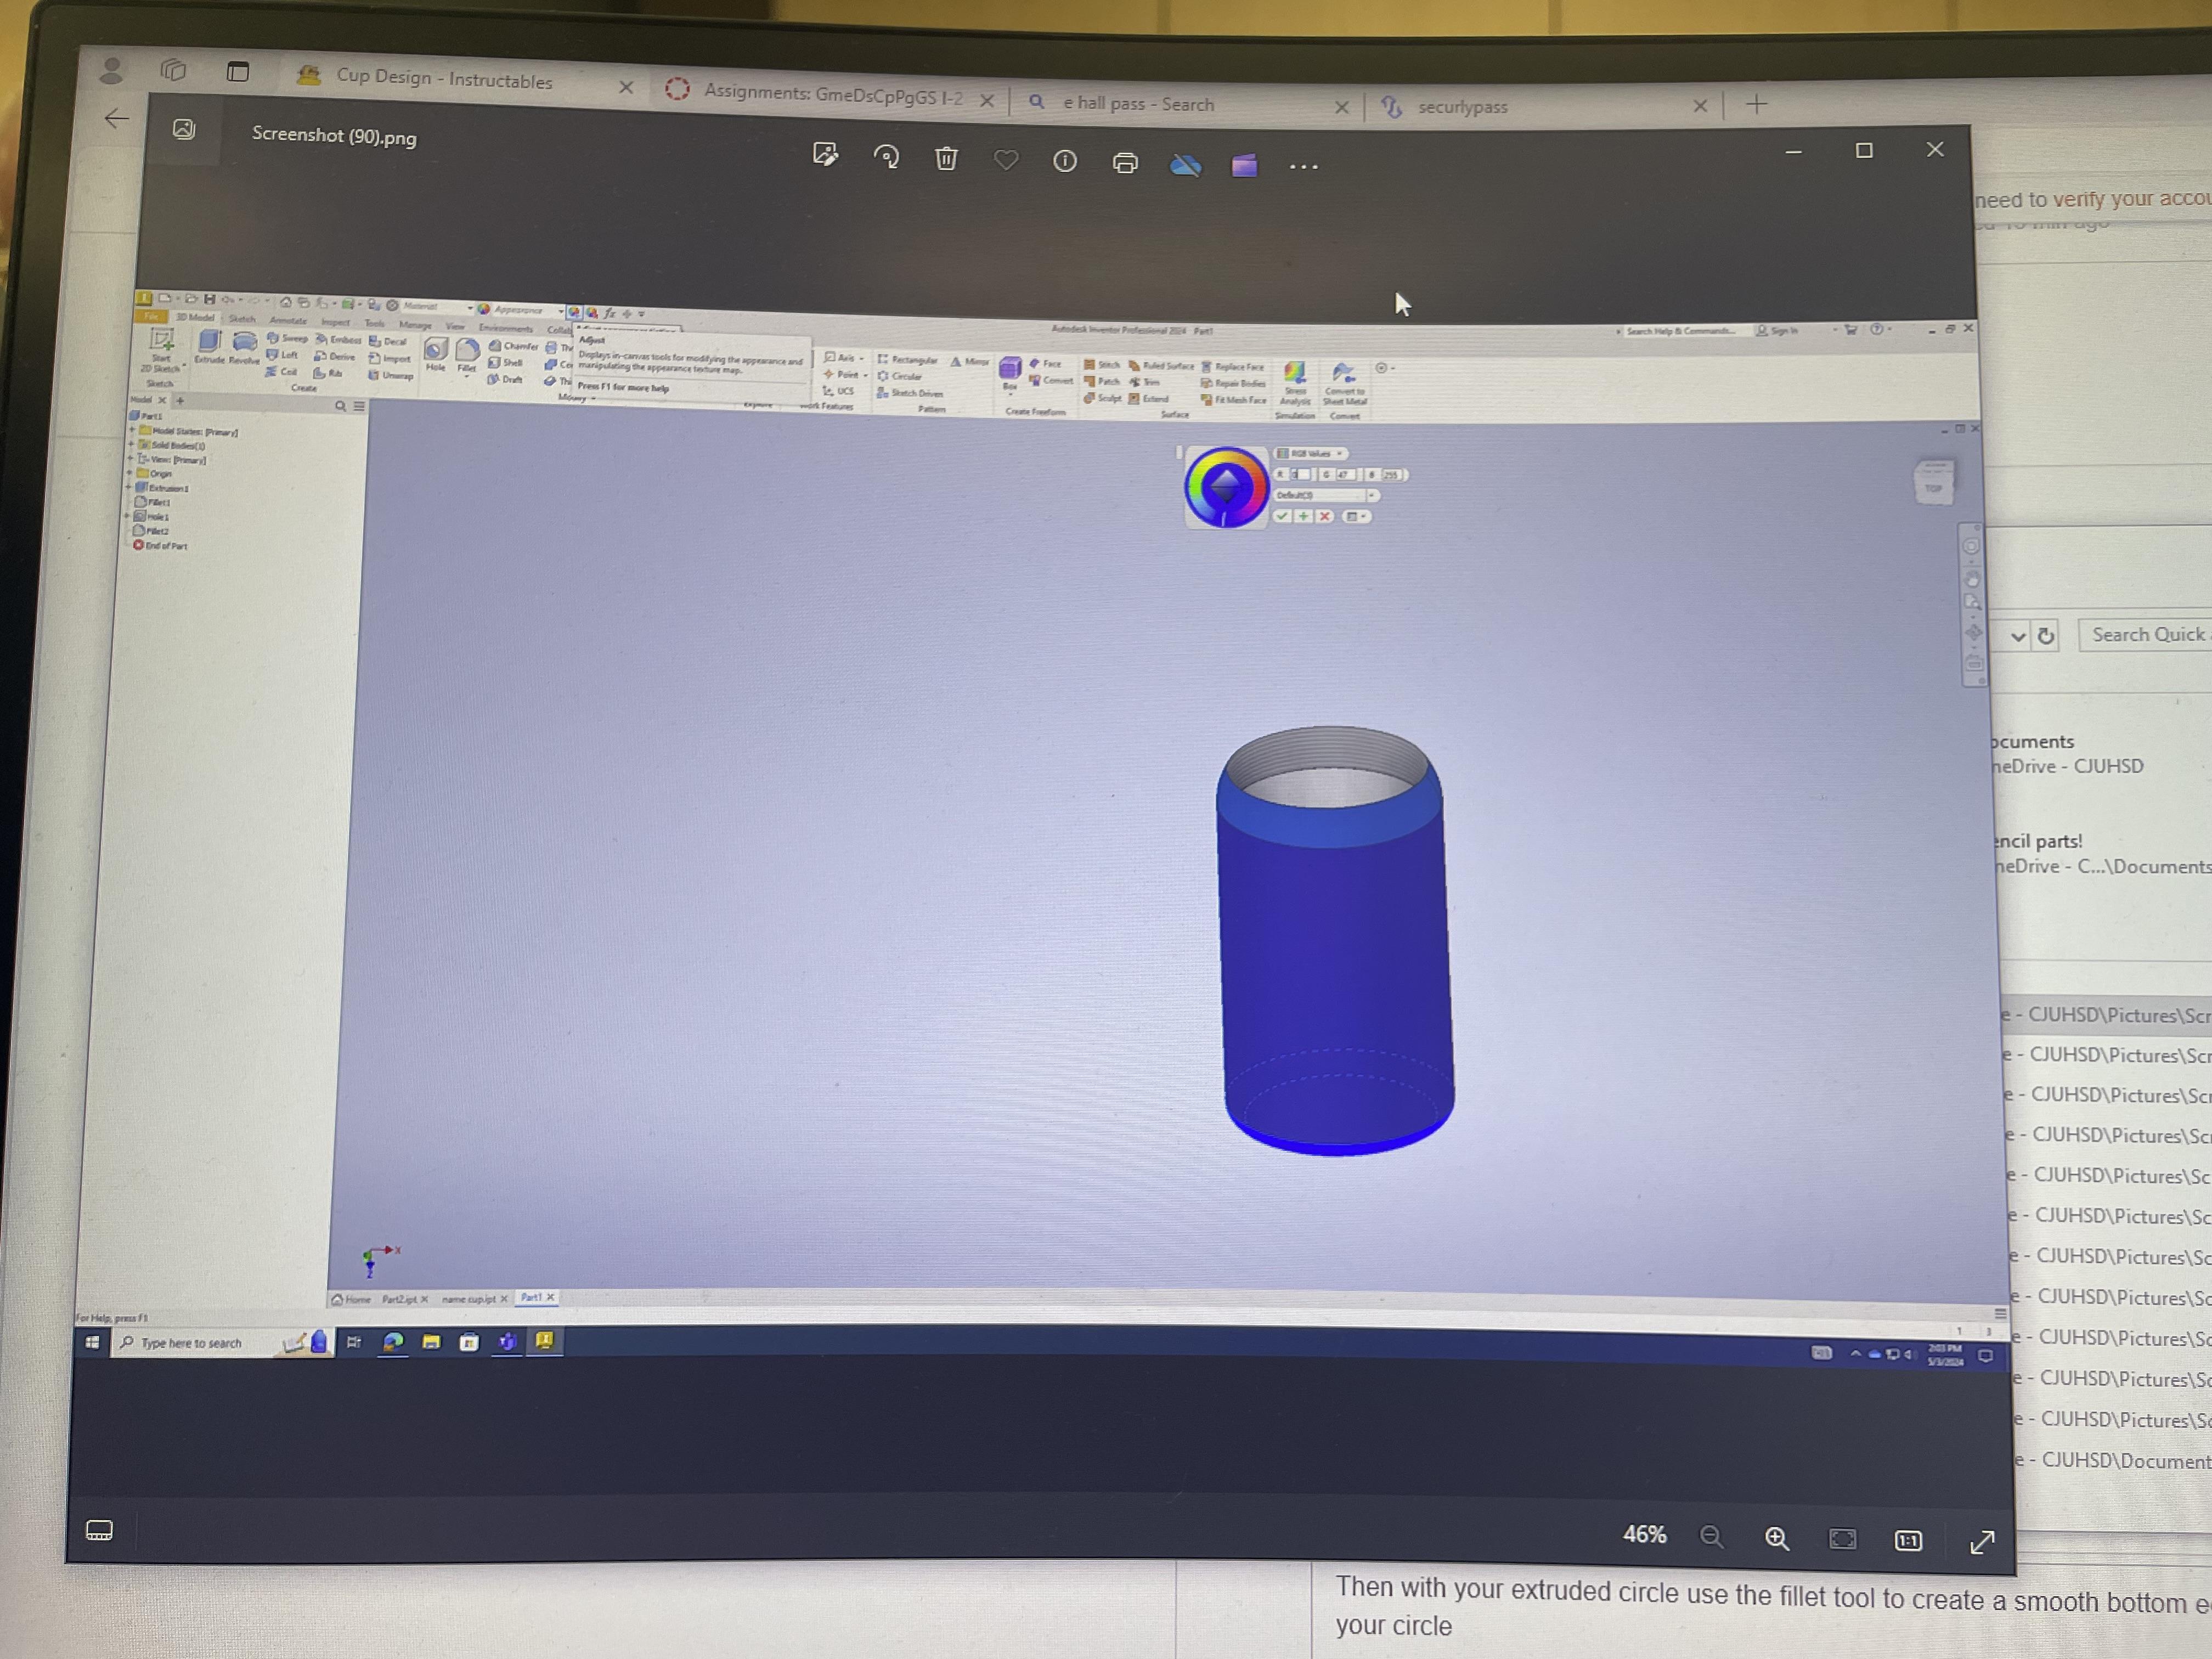This screenshot has width=2212, height=1659.
Task: Open the three-dot See more menu
Action: [1303, 167]
